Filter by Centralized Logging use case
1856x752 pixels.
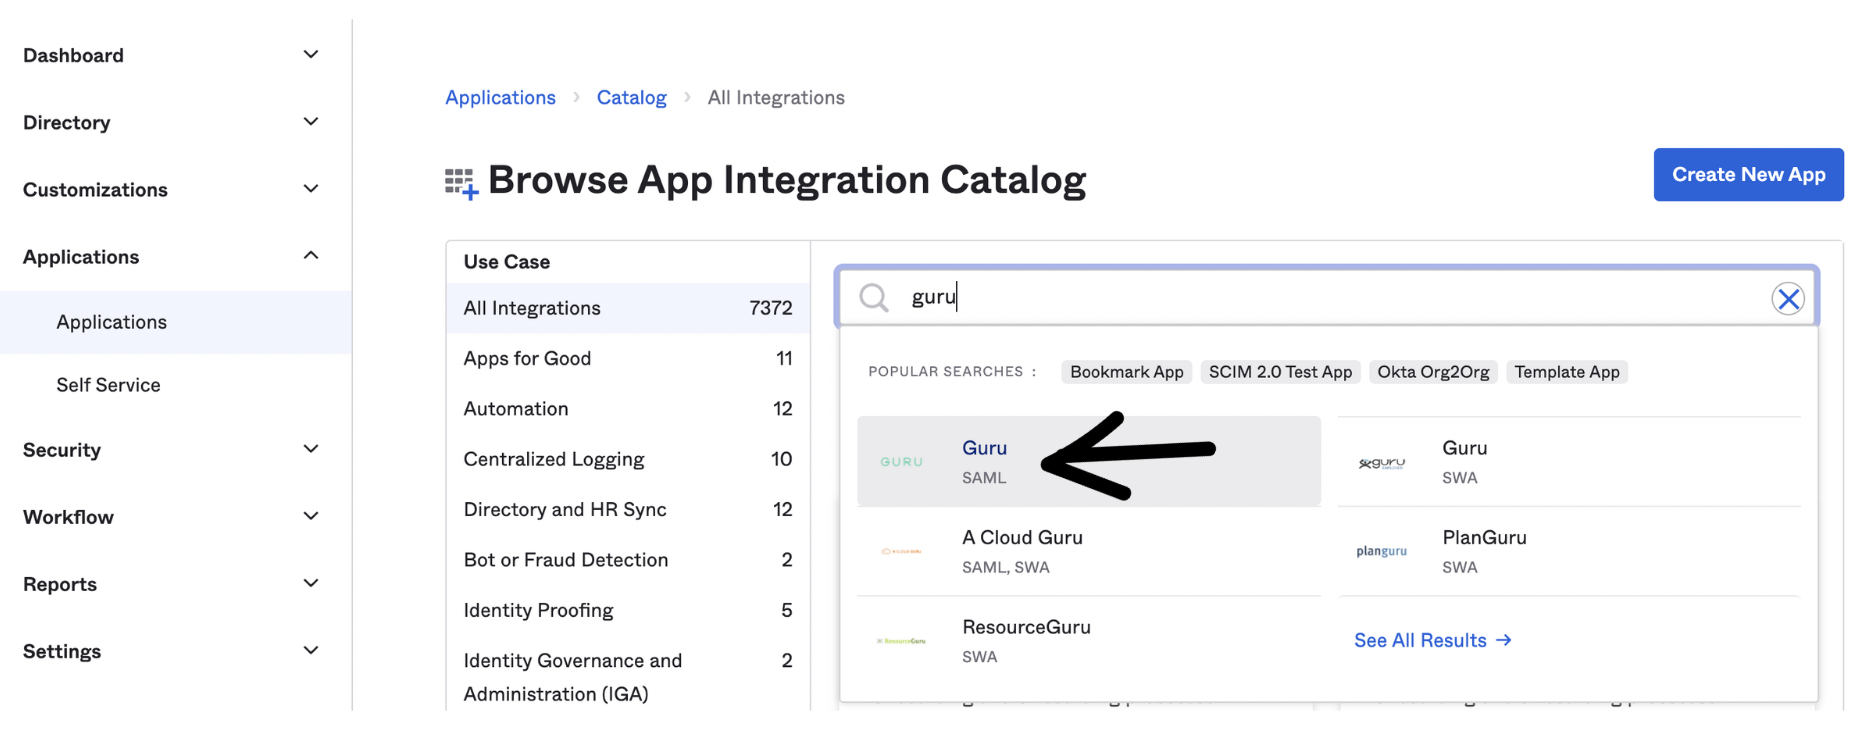(x=628, y=459)
